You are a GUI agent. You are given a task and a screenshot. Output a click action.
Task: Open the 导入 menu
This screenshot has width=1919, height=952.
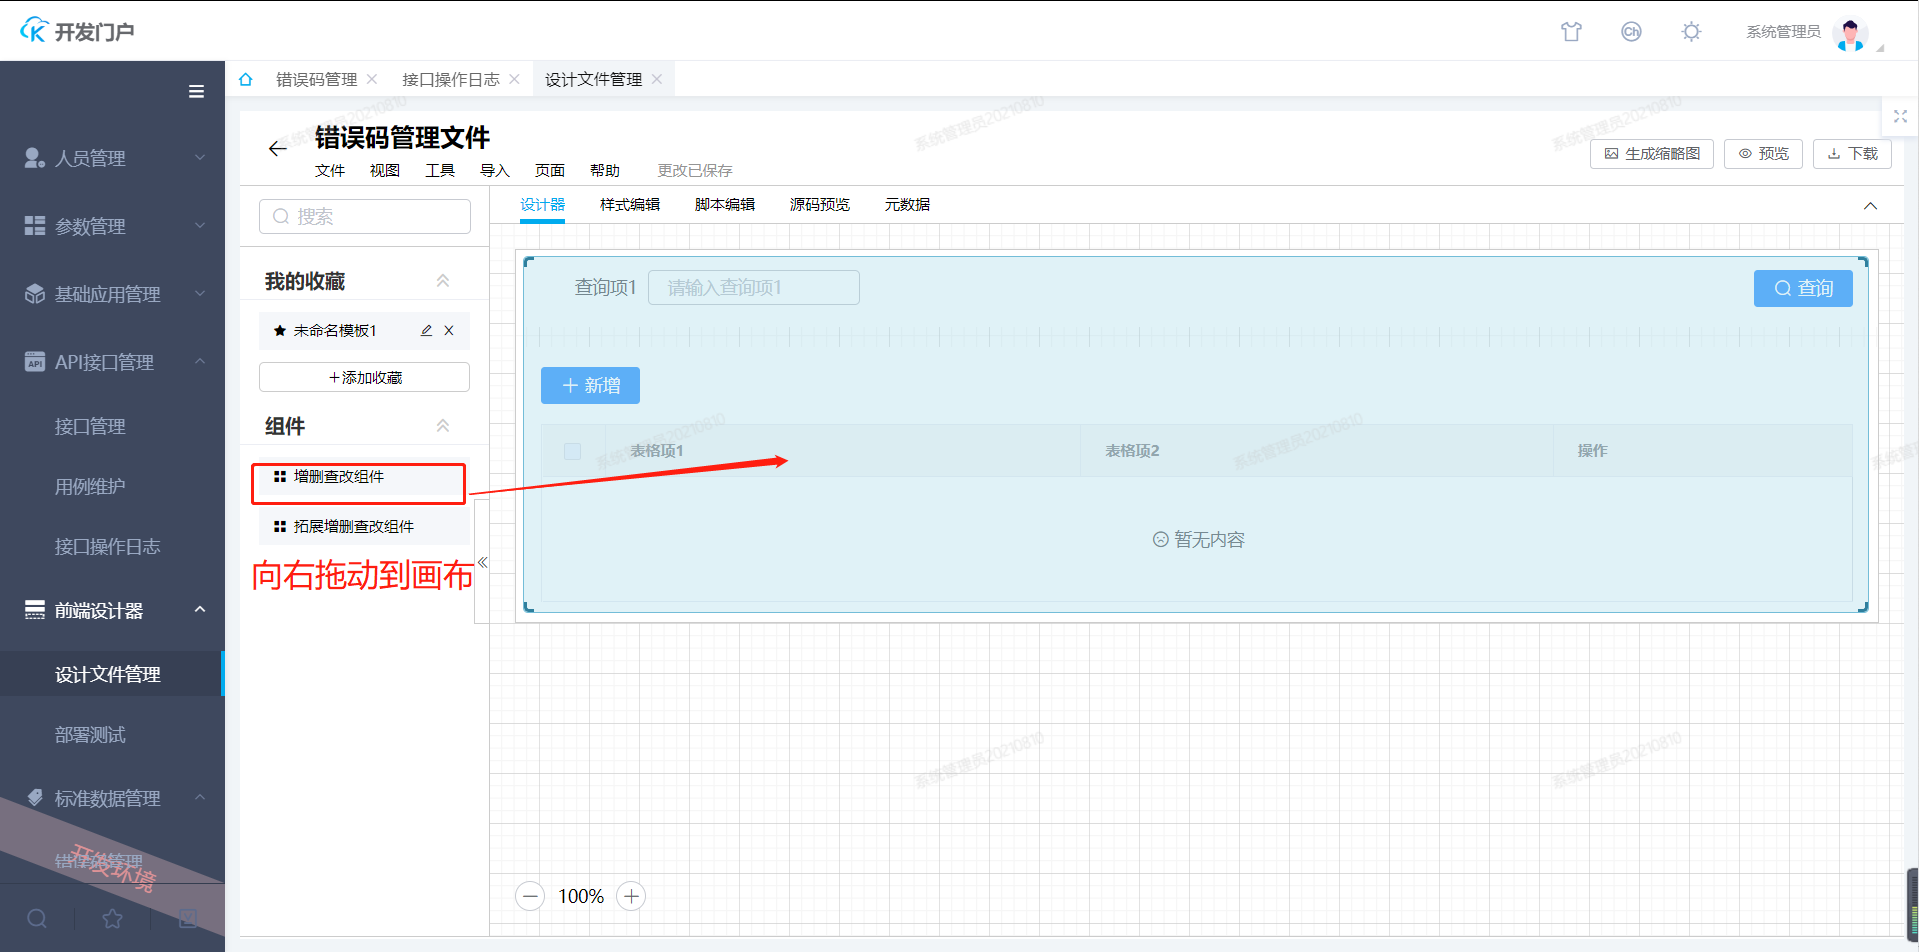495,171
